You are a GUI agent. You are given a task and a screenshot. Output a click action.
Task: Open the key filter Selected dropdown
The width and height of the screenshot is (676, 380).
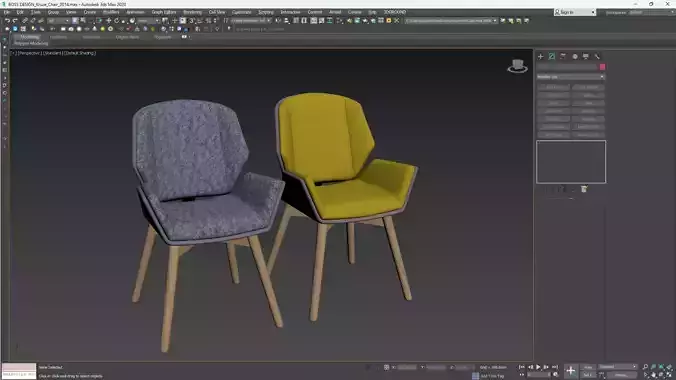617,367
